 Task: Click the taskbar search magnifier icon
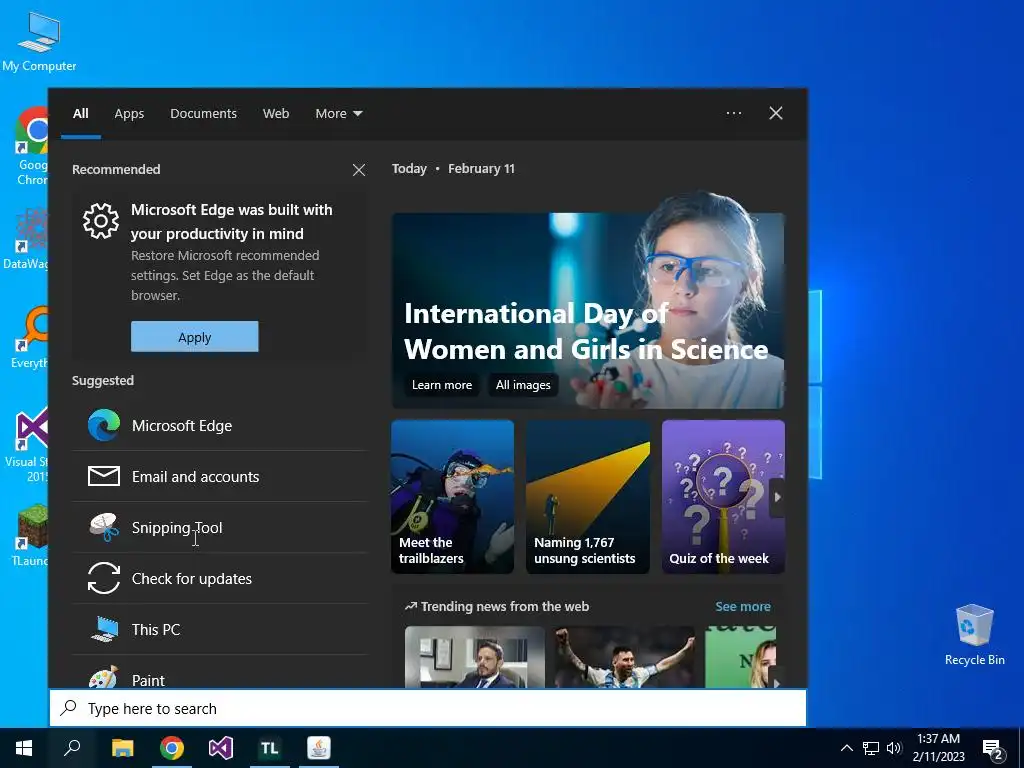pyautogui.click(x=72, y=748)
